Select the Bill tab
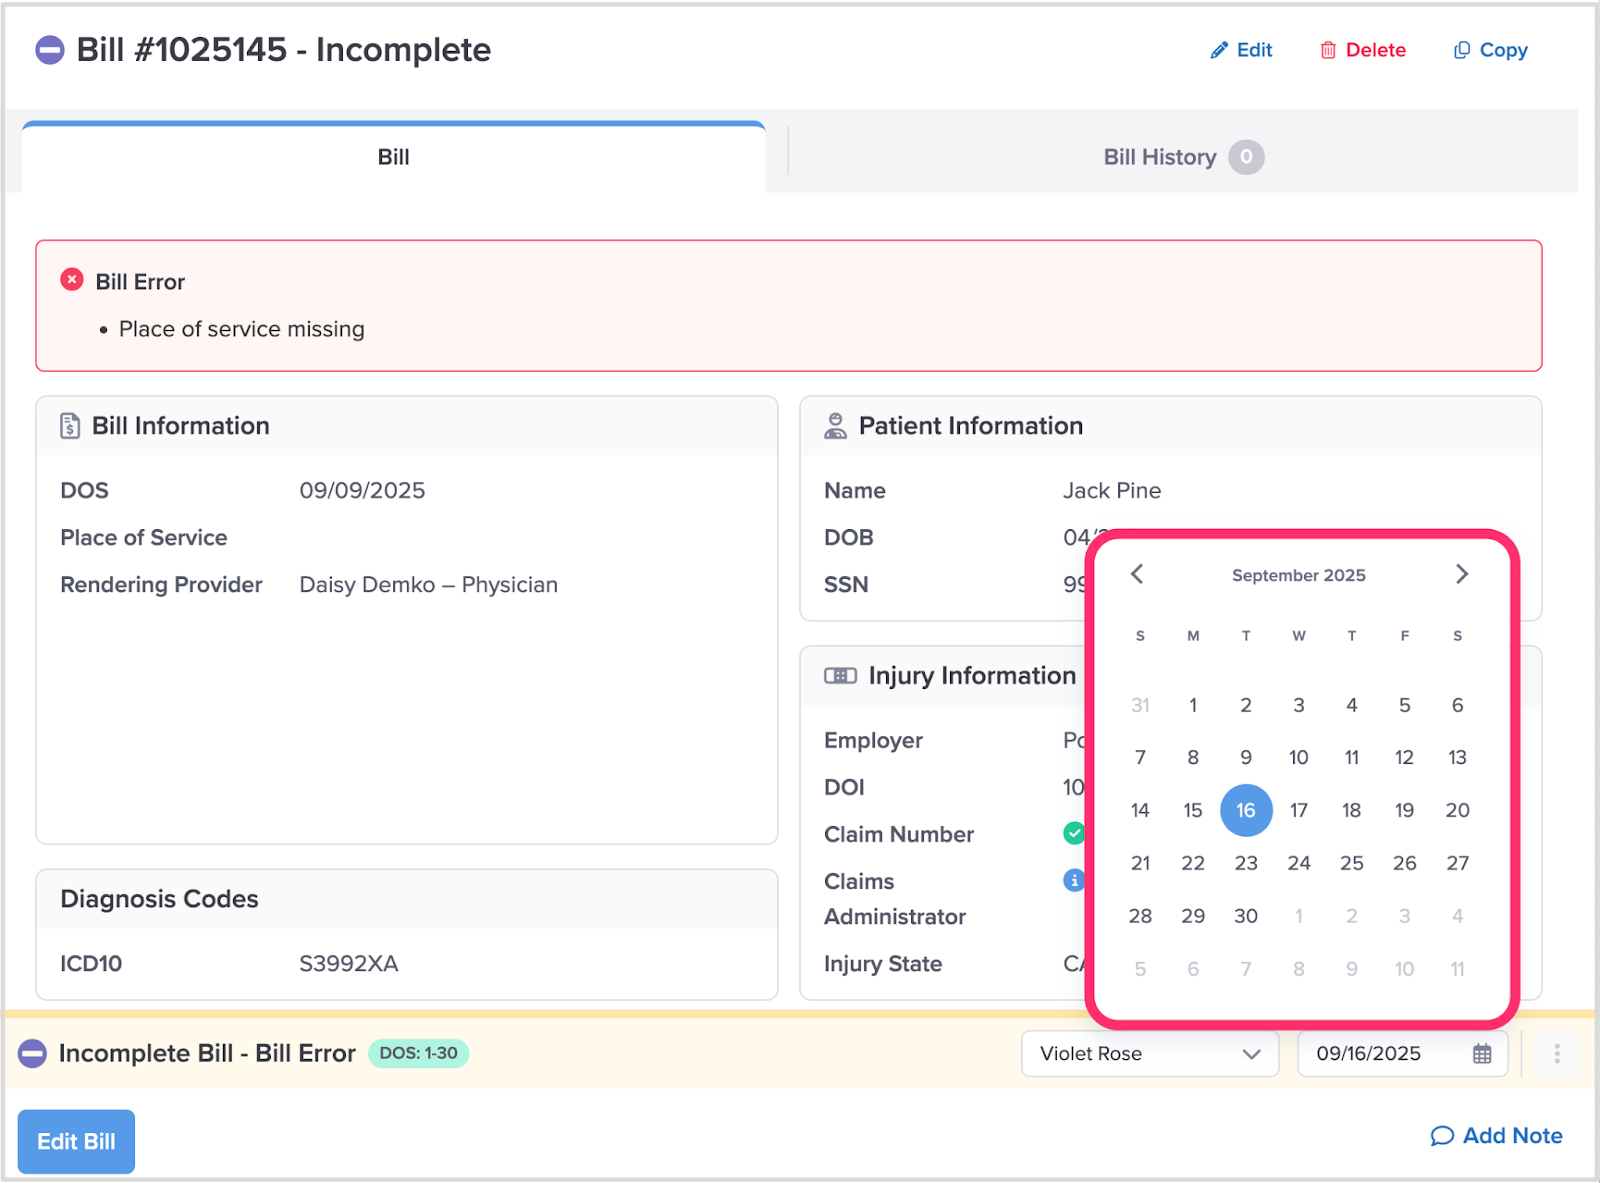 [393, 157]
